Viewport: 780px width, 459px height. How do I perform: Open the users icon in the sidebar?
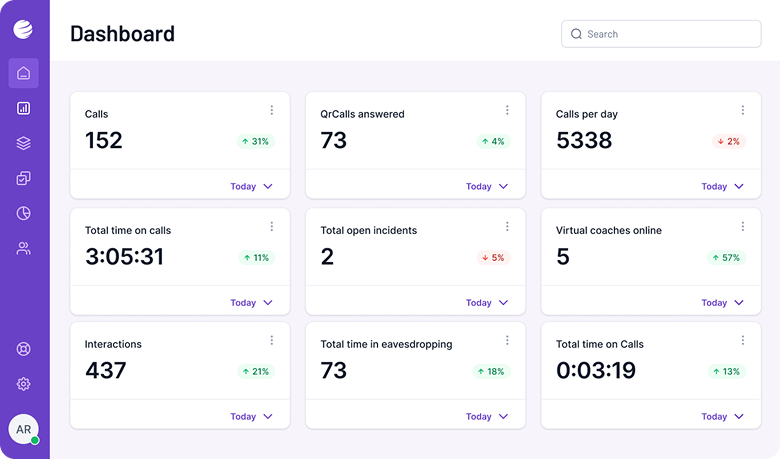pos(23,248)
